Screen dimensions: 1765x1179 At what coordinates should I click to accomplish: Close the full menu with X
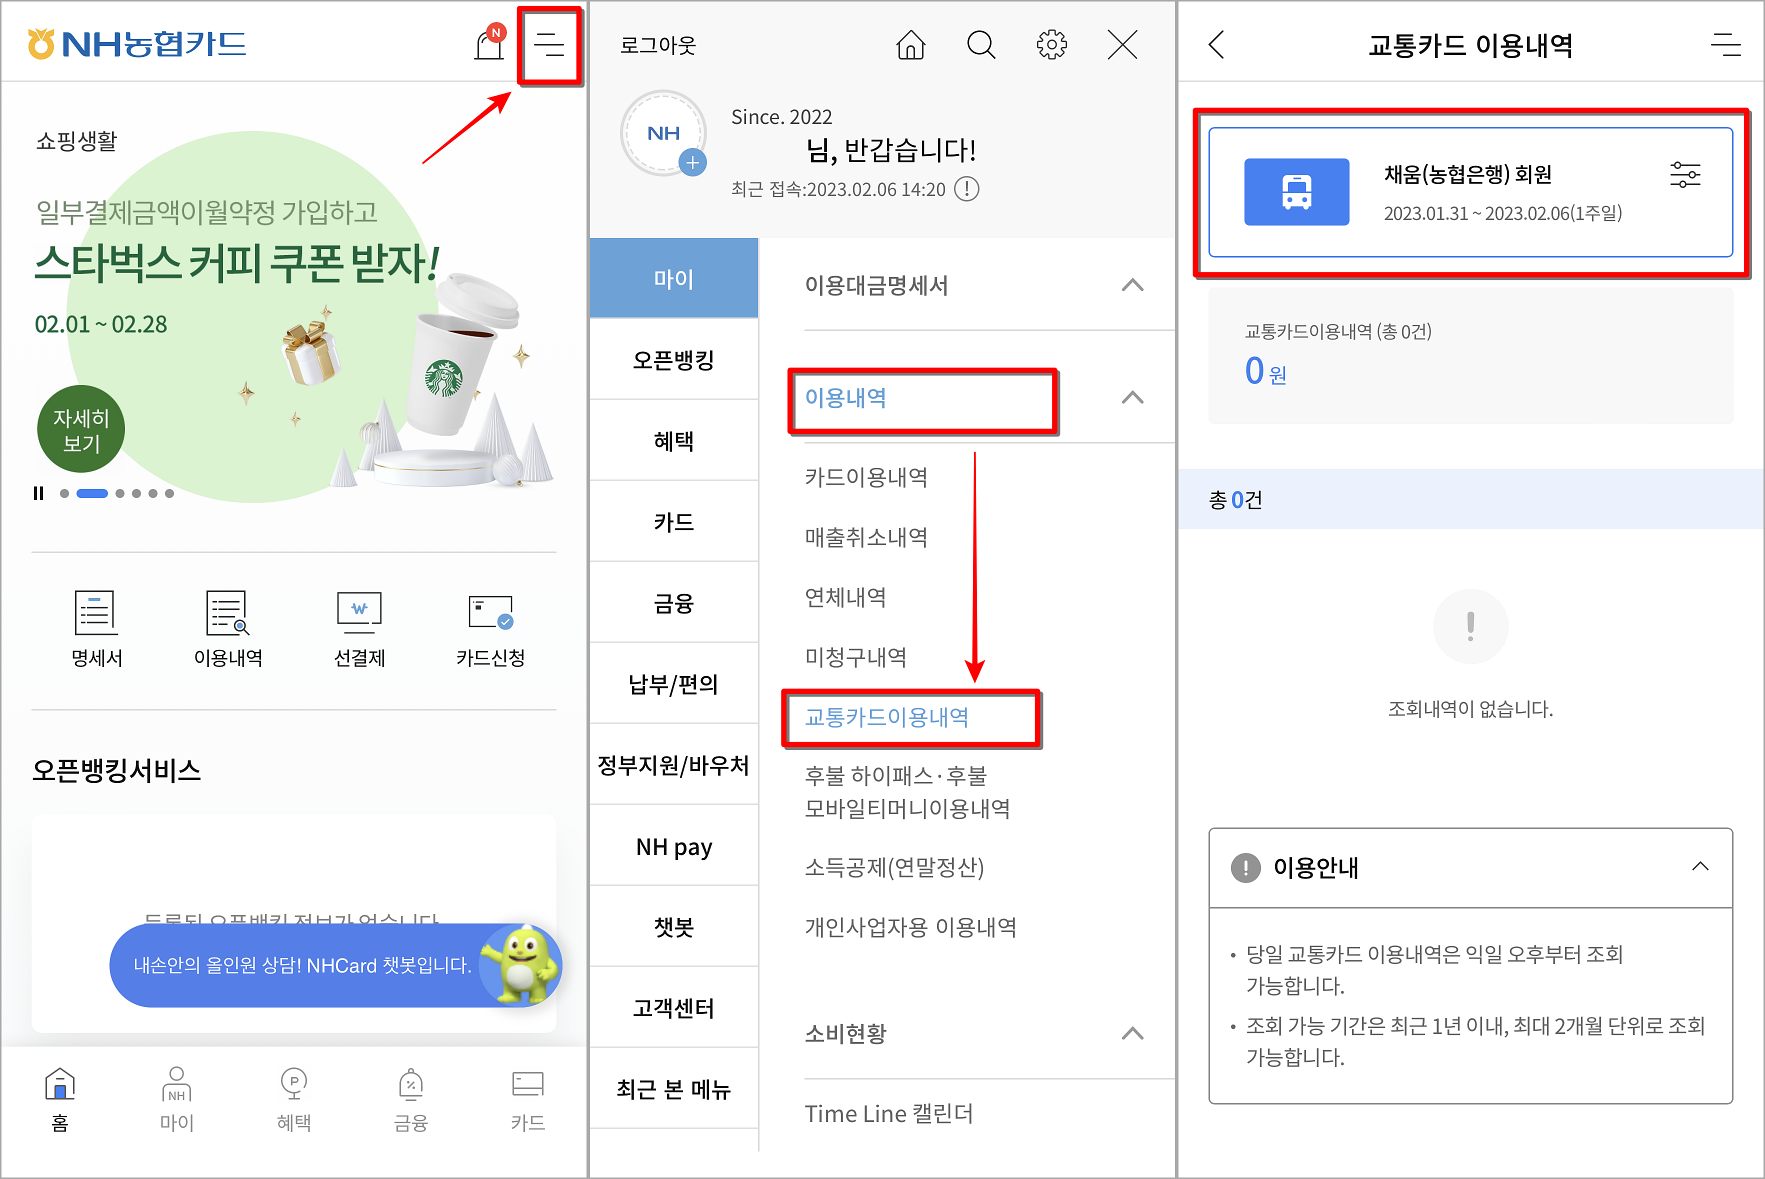pos(1123,45)
